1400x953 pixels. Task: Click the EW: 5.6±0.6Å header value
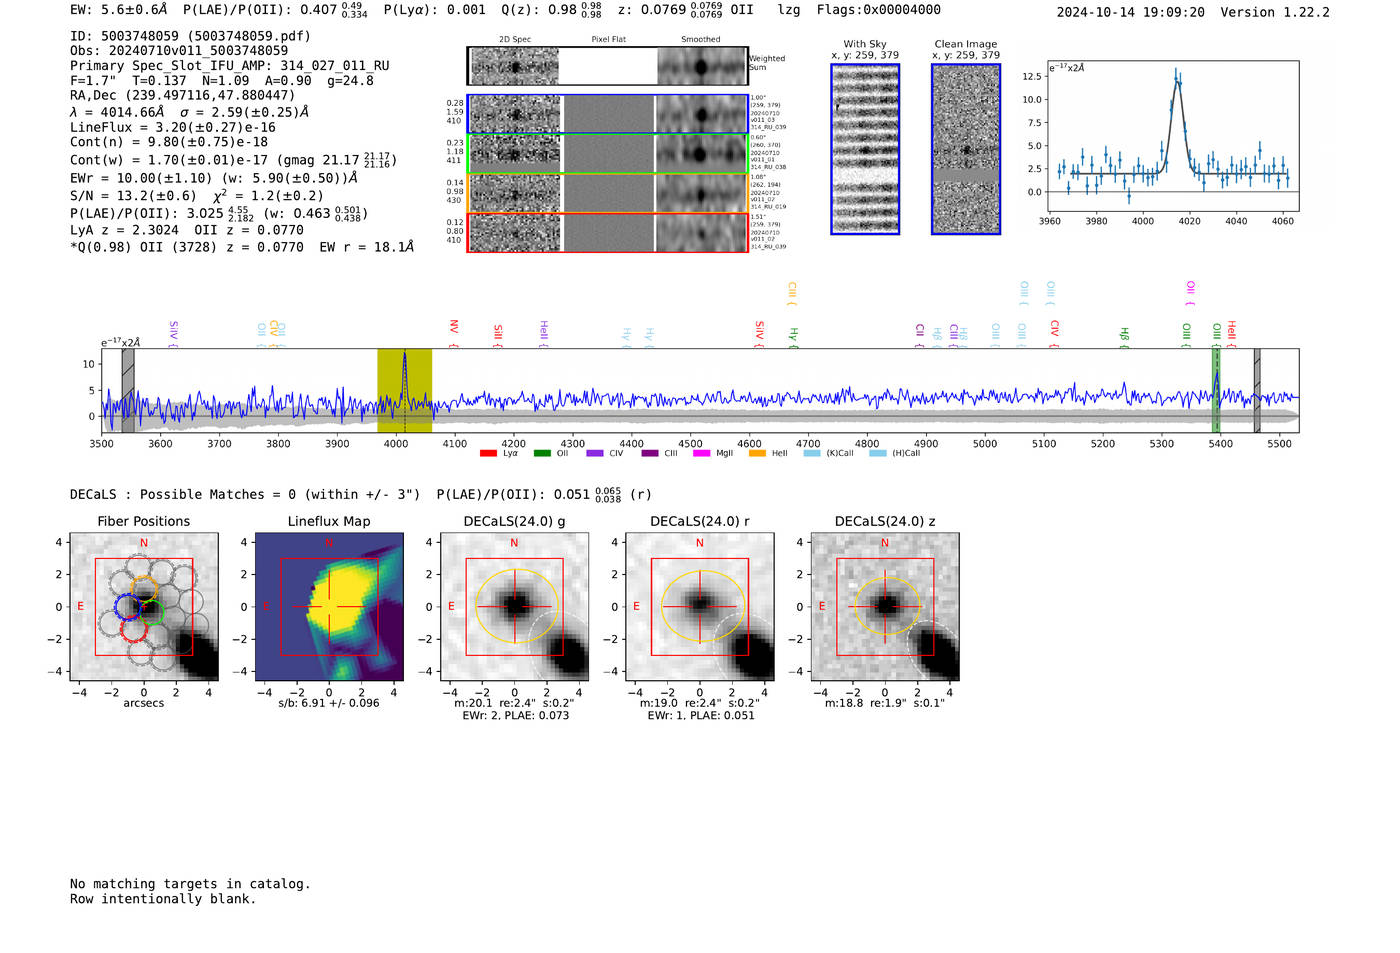pos(119,10)
